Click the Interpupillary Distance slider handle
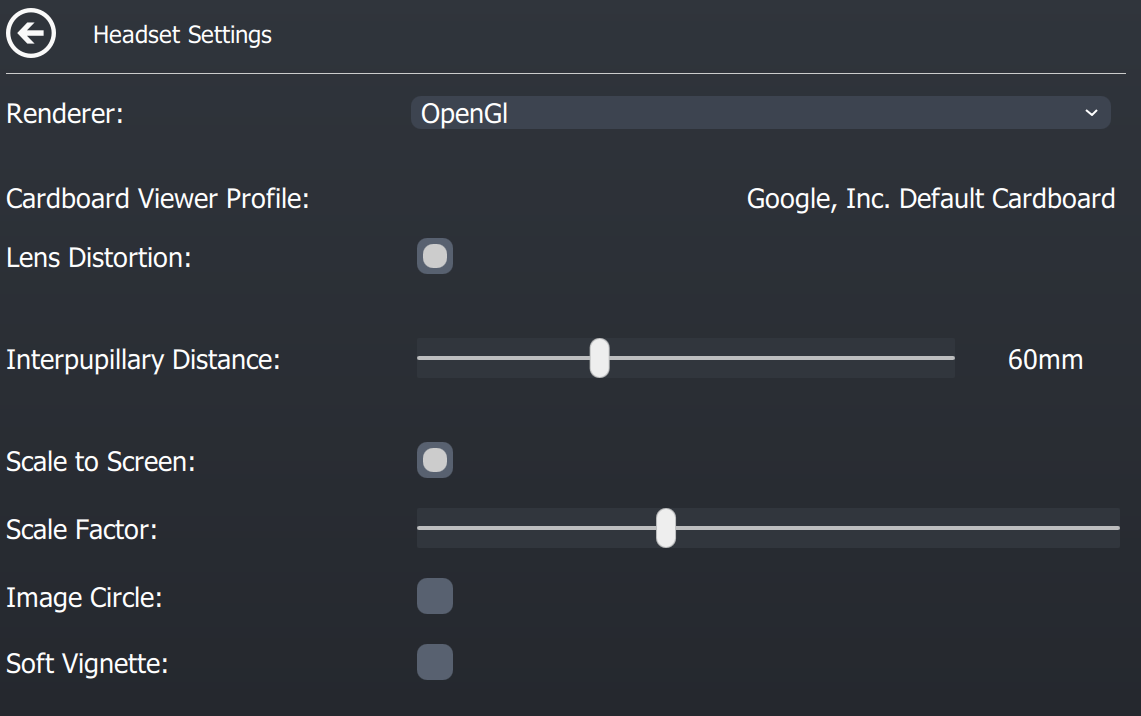Viewport: 1141px width, 716px height. tap(599, 358)
